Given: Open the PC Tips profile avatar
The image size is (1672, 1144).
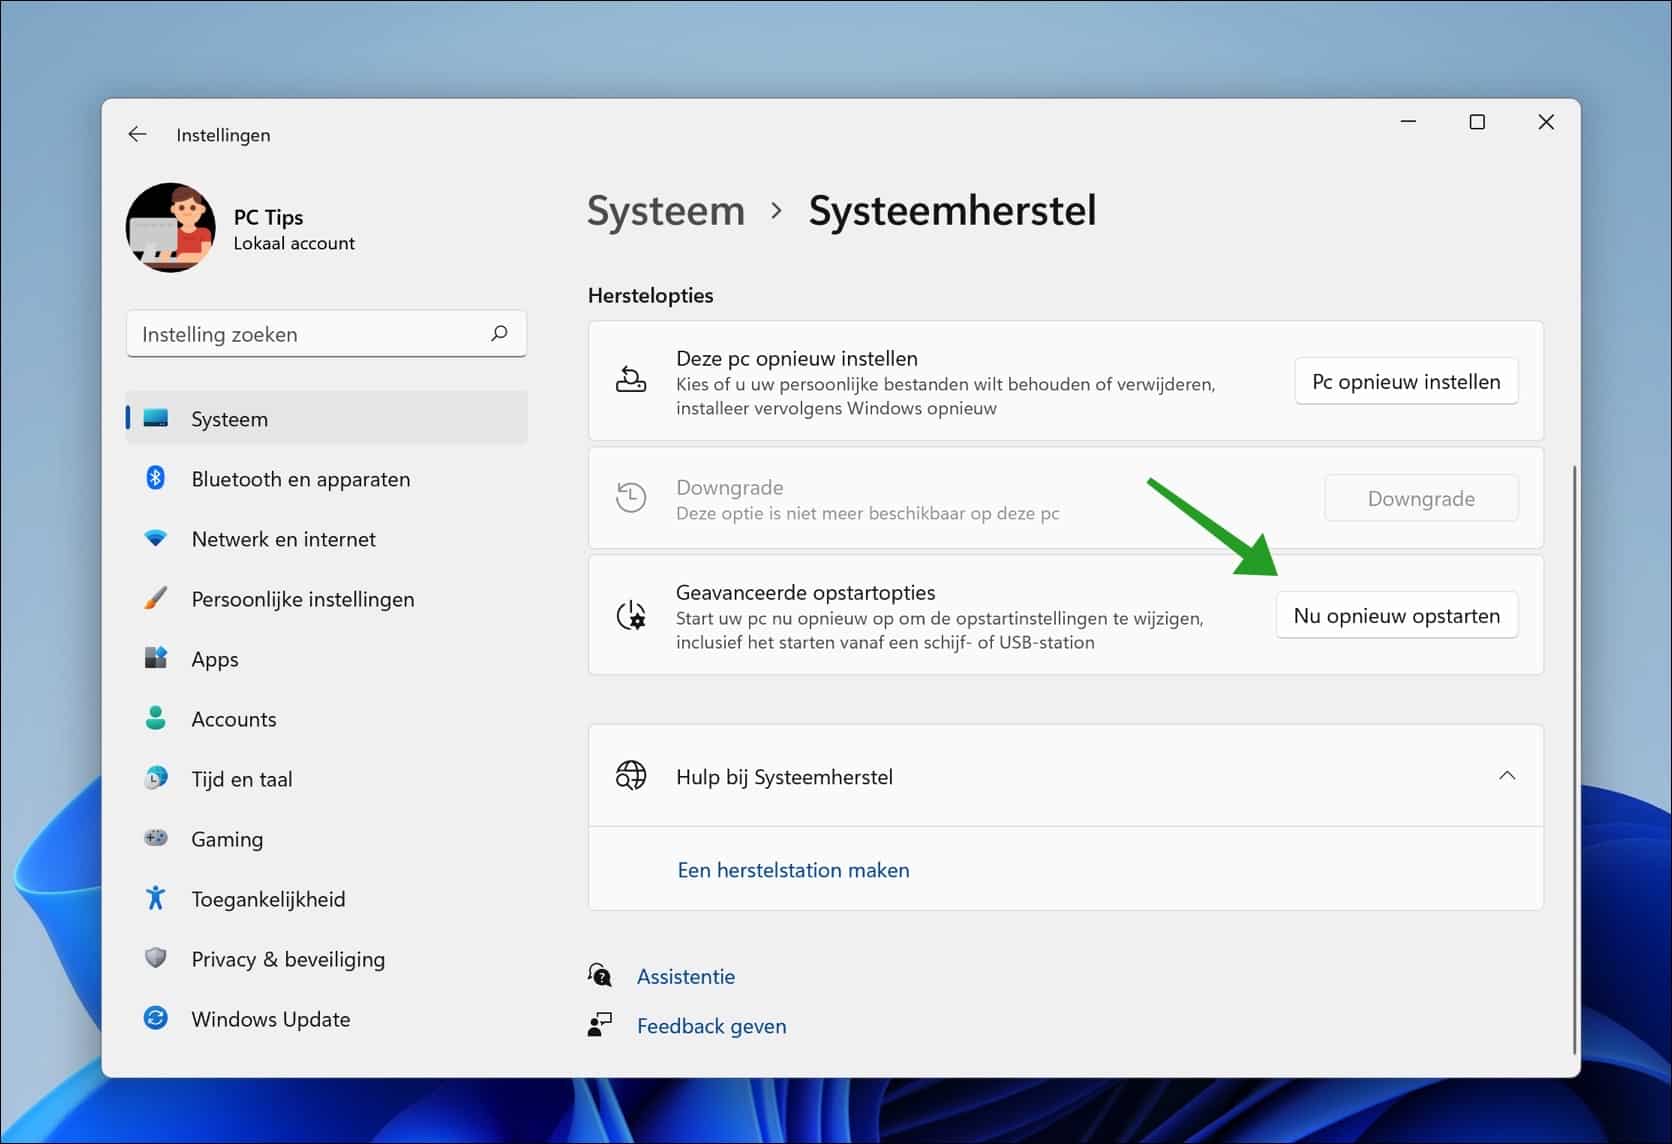Looking at the screenshot, I should click(x=170, y=228).
